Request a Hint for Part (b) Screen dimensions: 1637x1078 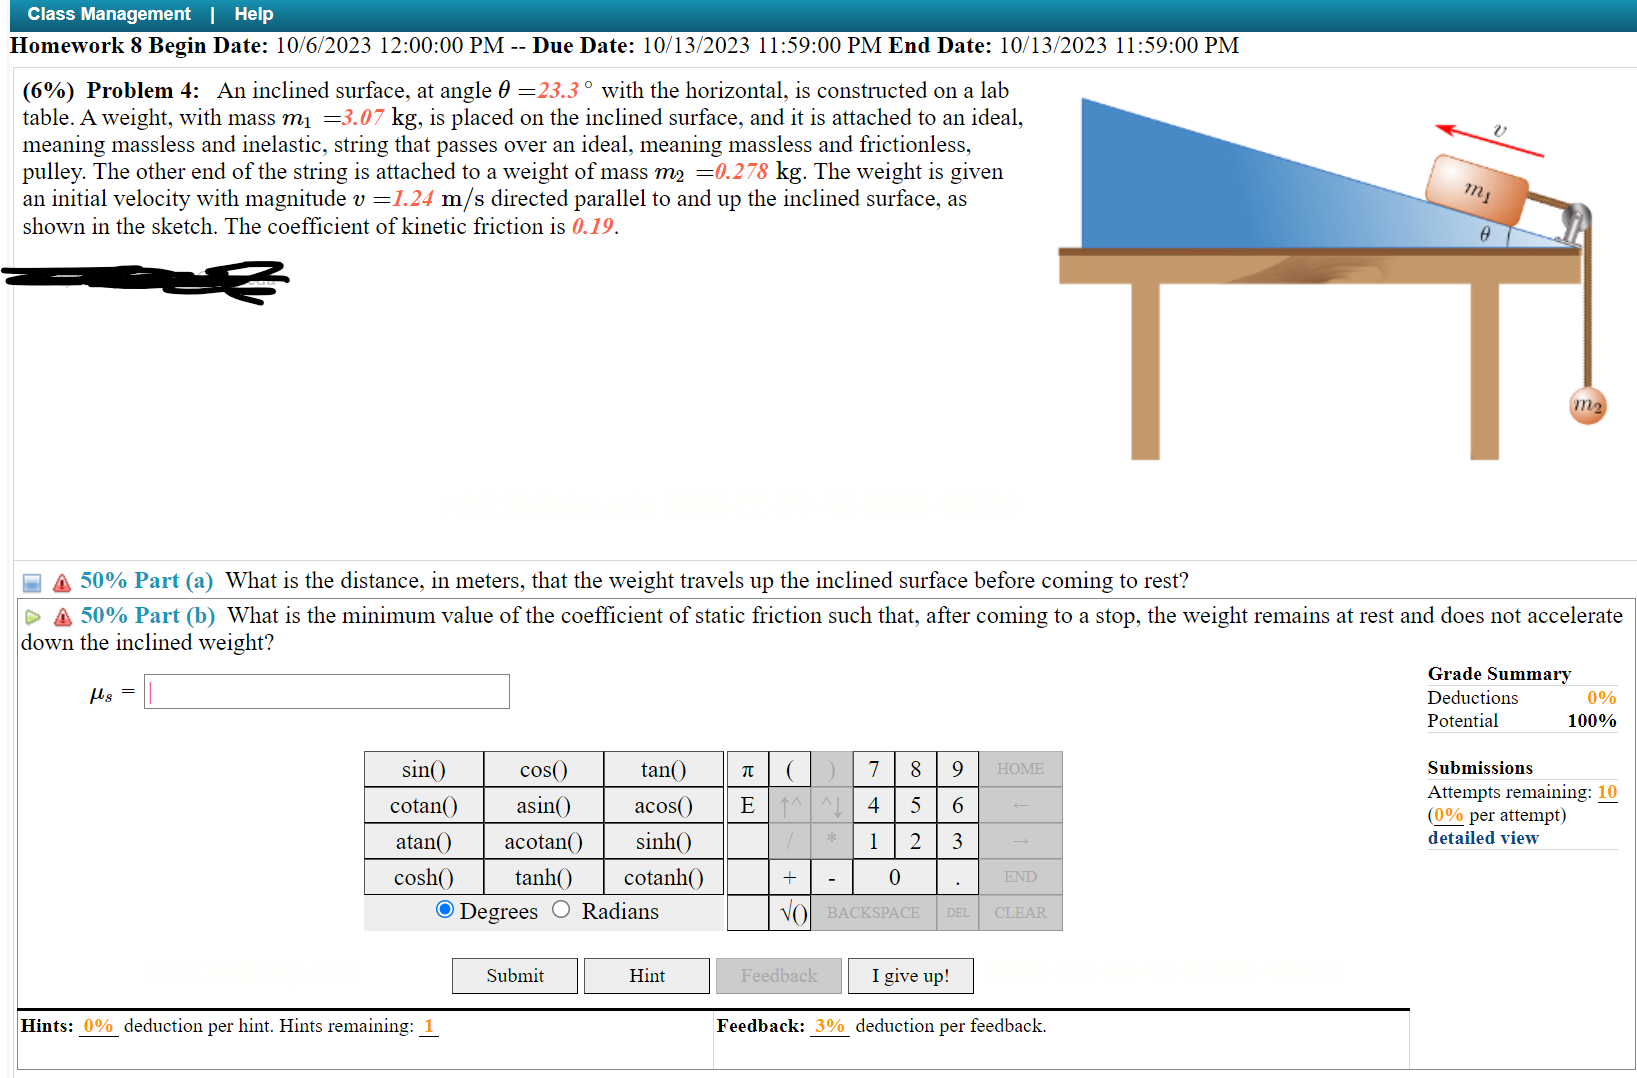[x=646, y=975]
